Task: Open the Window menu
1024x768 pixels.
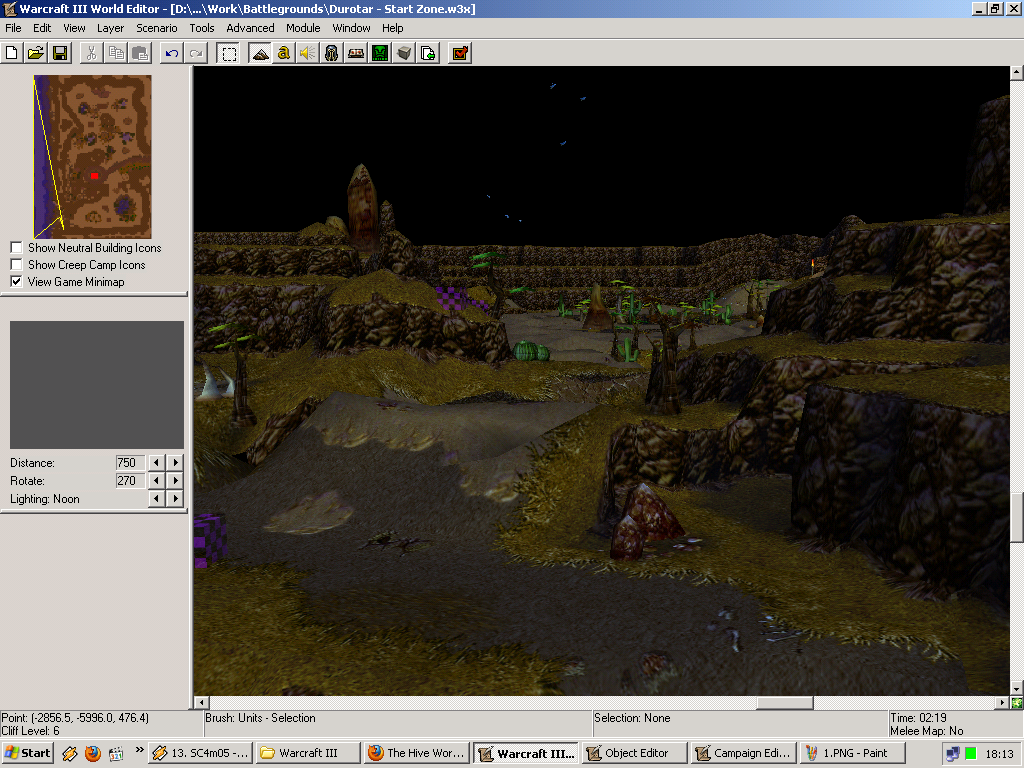Action: point(351,28)
